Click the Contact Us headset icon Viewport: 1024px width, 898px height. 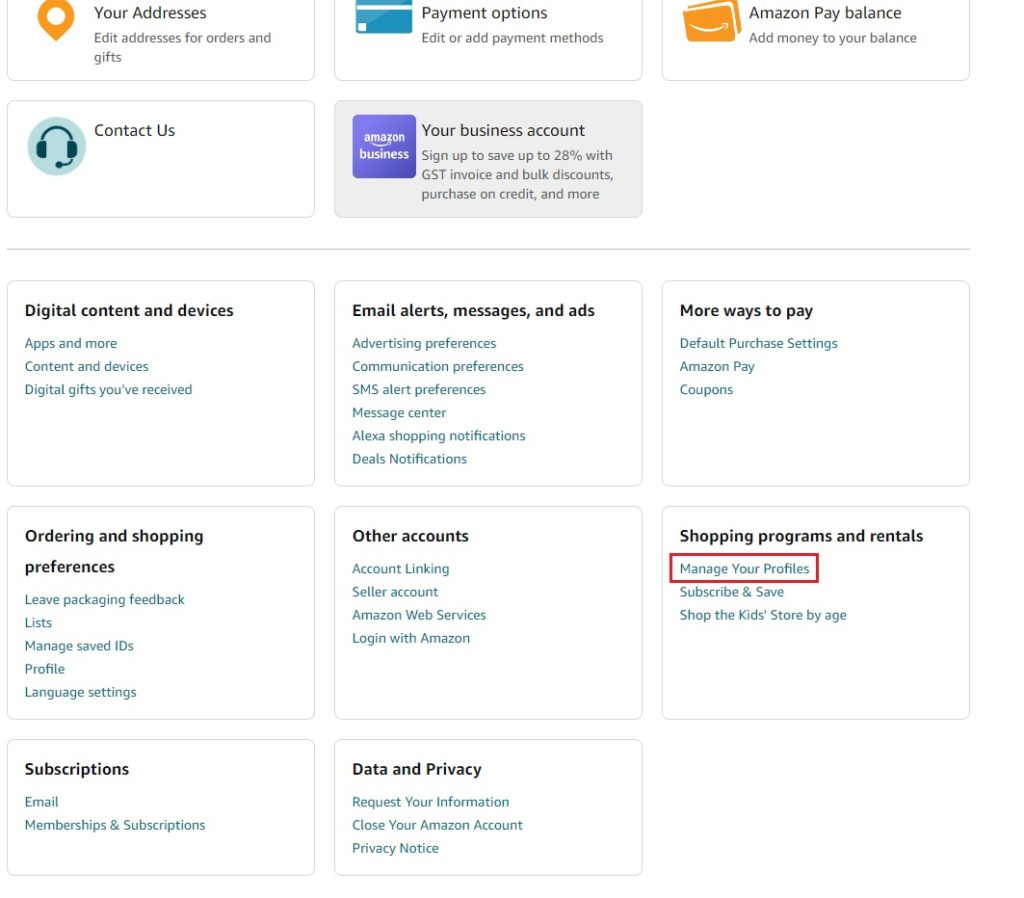[56, 147]
